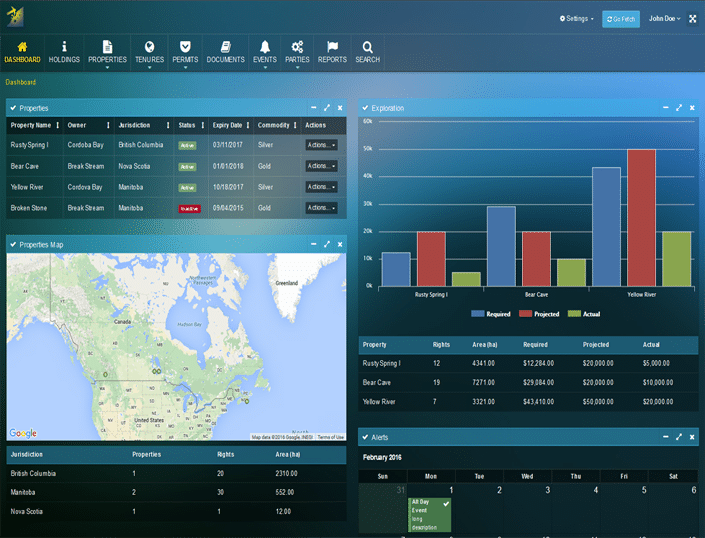Open the Reports flag icon
The image size is (705, 538).
click(332, 47)
